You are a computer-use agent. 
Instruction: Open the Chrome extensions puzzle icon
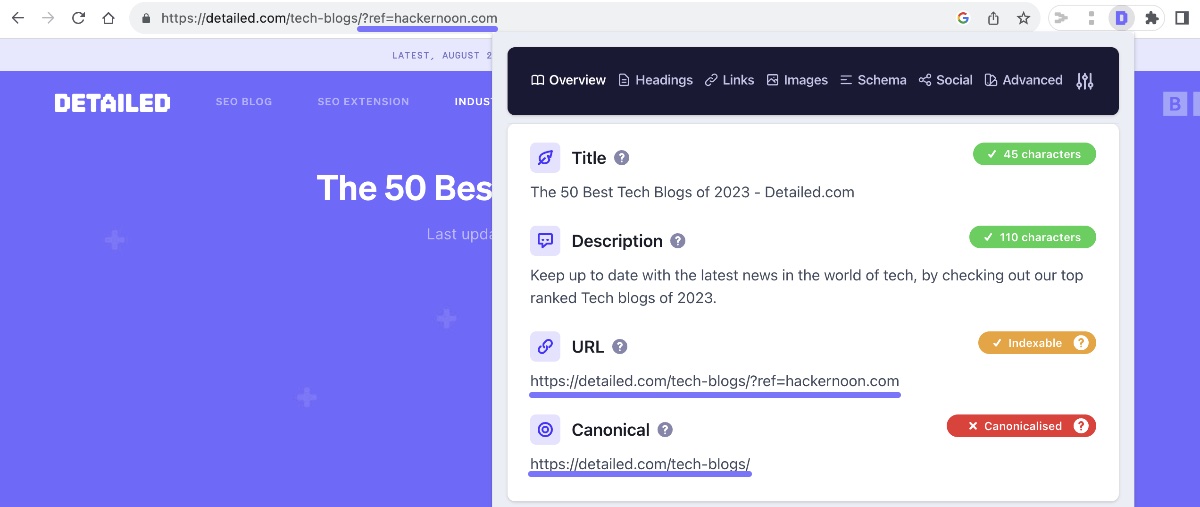coord(1152,18)
